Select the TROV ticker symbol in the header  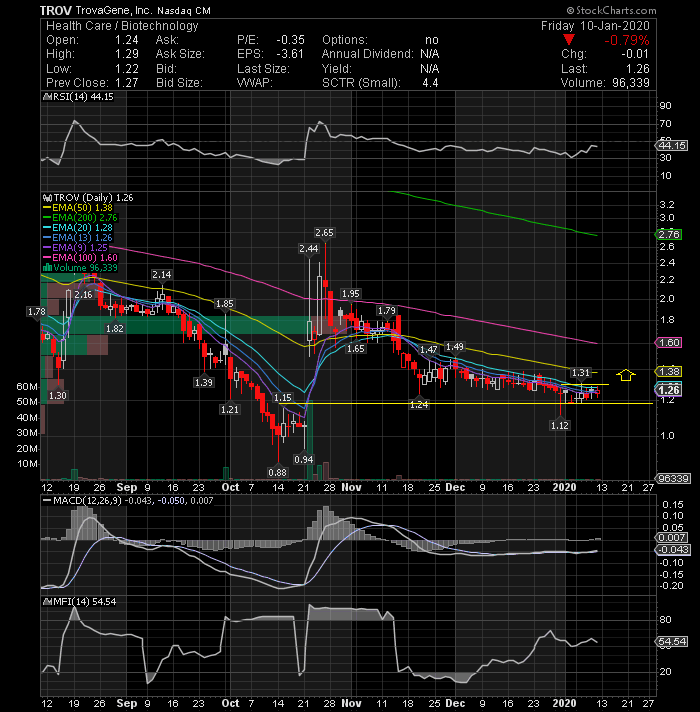click(55, 10)
